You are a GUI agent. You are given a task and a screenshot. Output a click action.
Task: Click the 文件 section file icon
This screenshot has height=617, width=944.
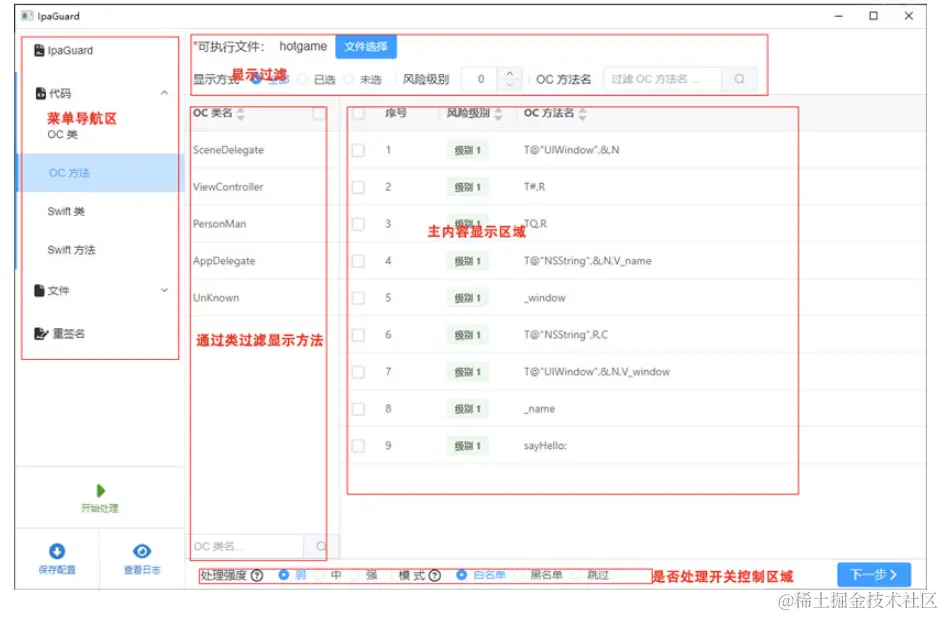pos(39,290)
